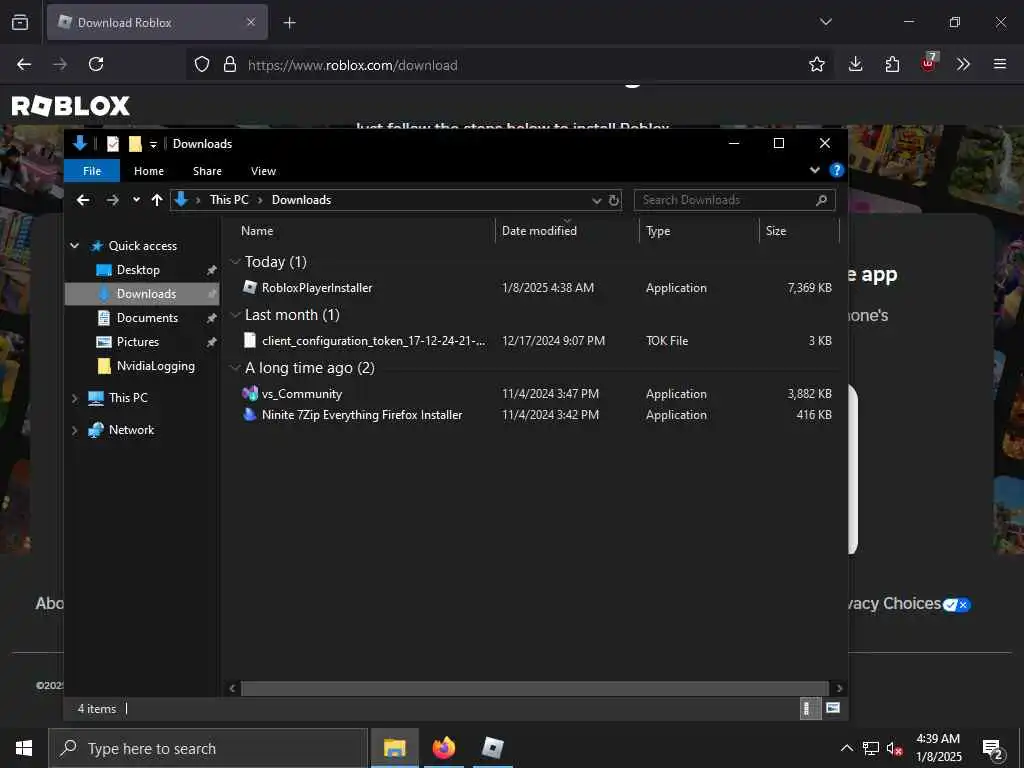Open Firefox downloads panel arrow icon
This screenshot has width=1024, height=768.
point(856,64)
